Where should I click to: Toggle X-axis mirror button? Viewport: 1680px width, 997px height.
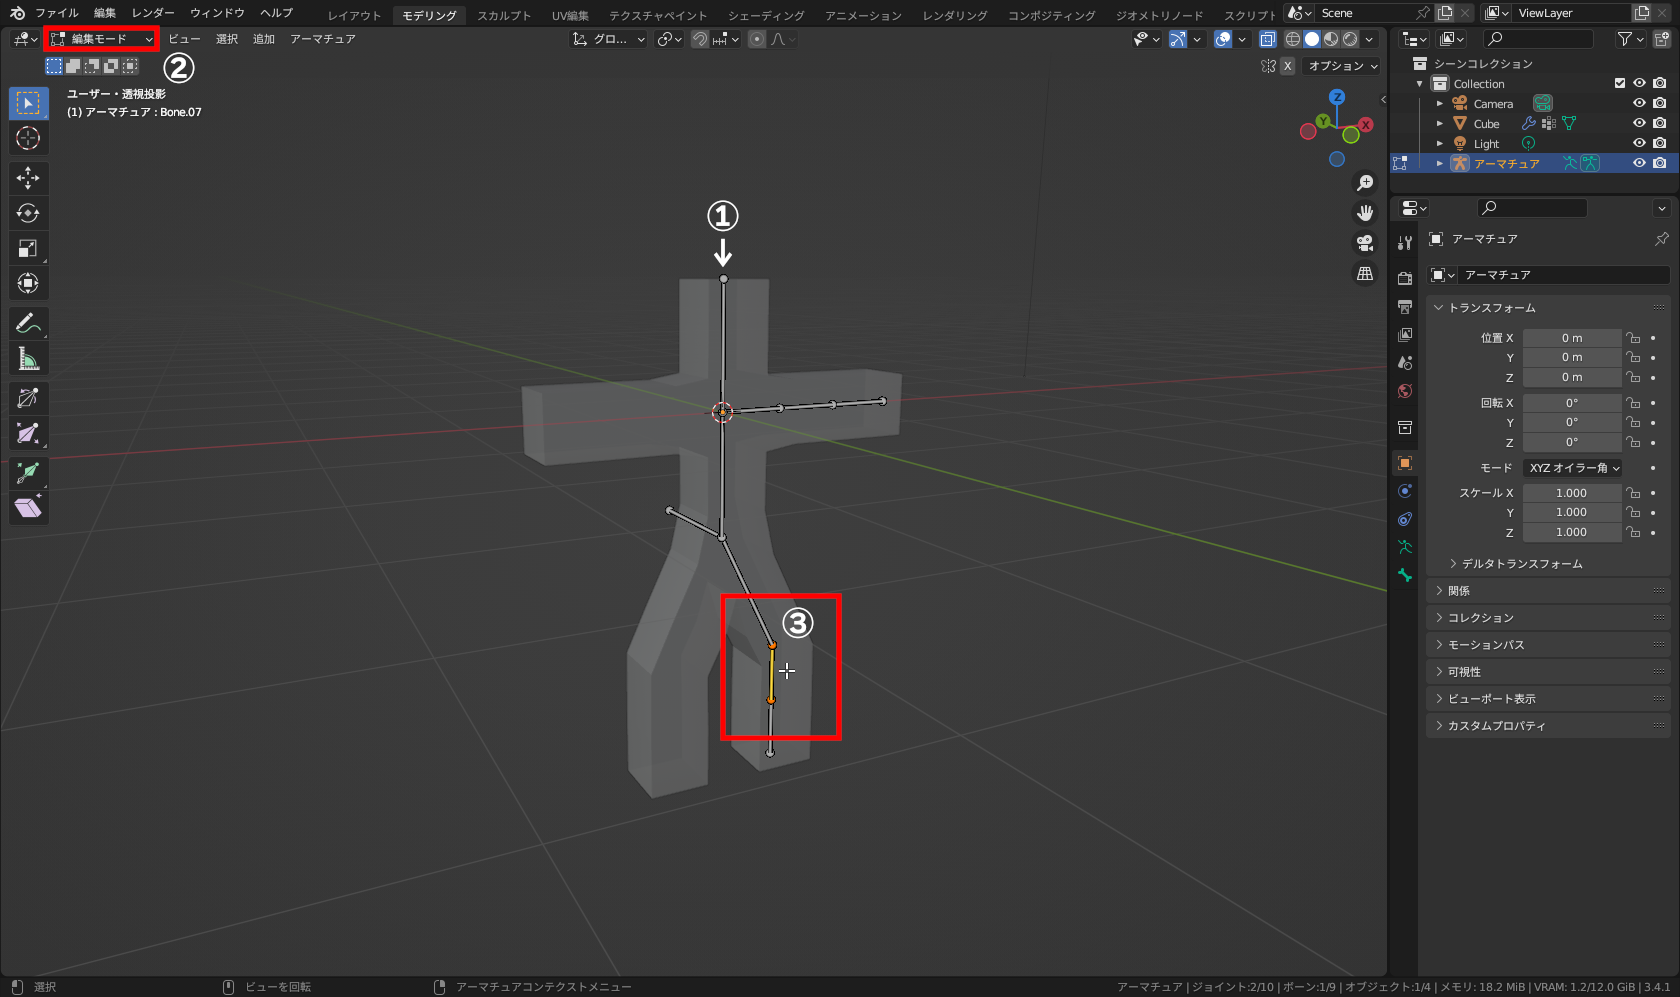click(x=1287, y=66)
